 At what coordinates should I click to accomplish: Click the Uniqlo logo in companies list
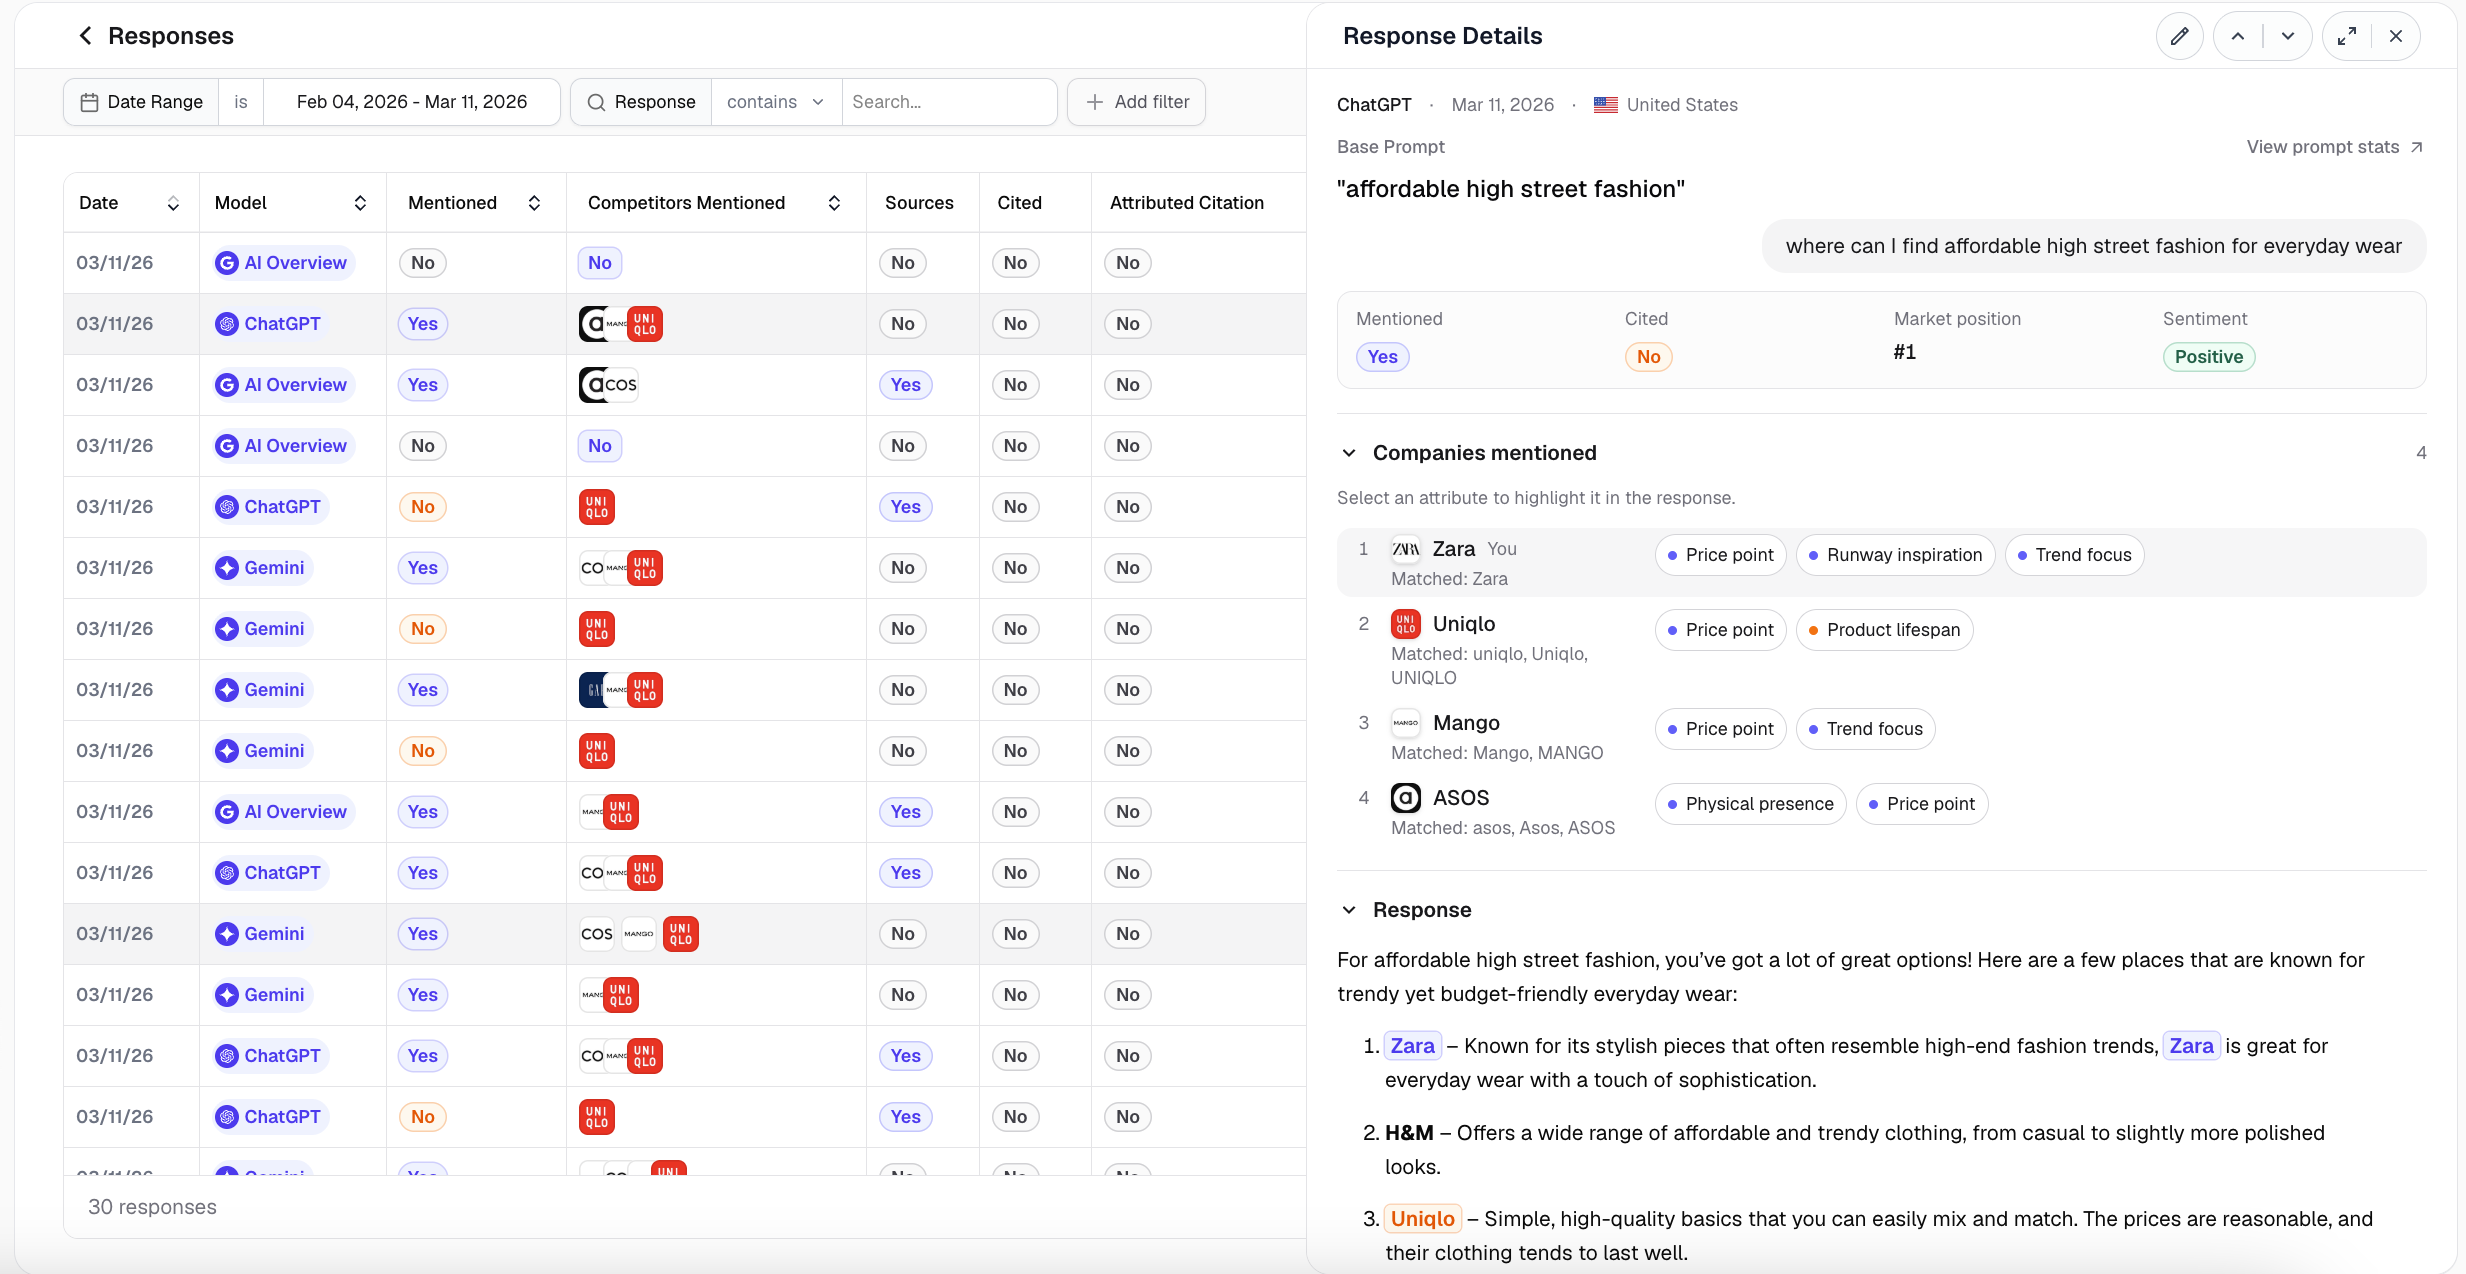pos(1406,624)
